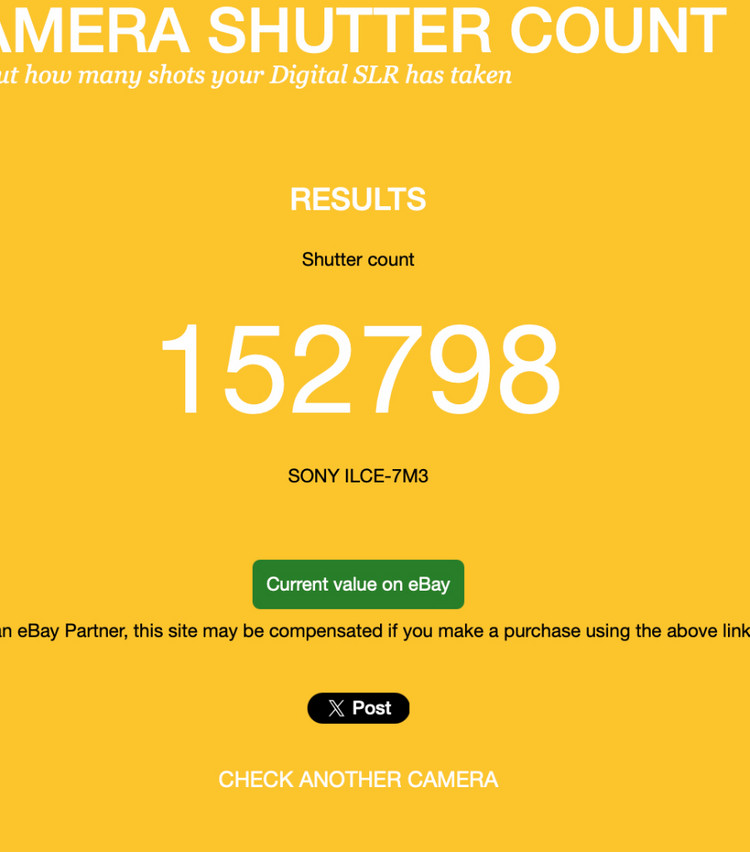Viewport: 750px width, 852px height.
Task: Click the italic tagline under the title
Action: (255, 75)
